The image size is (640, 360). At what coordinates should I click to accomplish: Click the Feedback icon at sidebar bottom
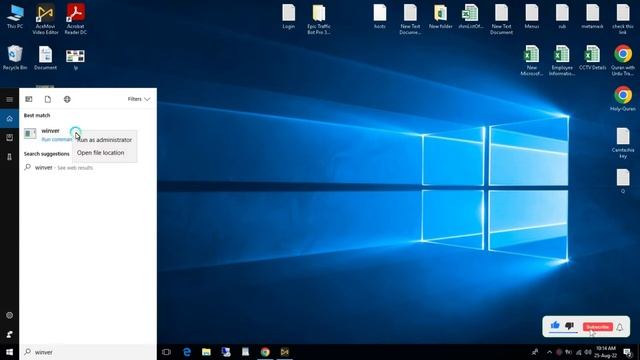[9, 334]
